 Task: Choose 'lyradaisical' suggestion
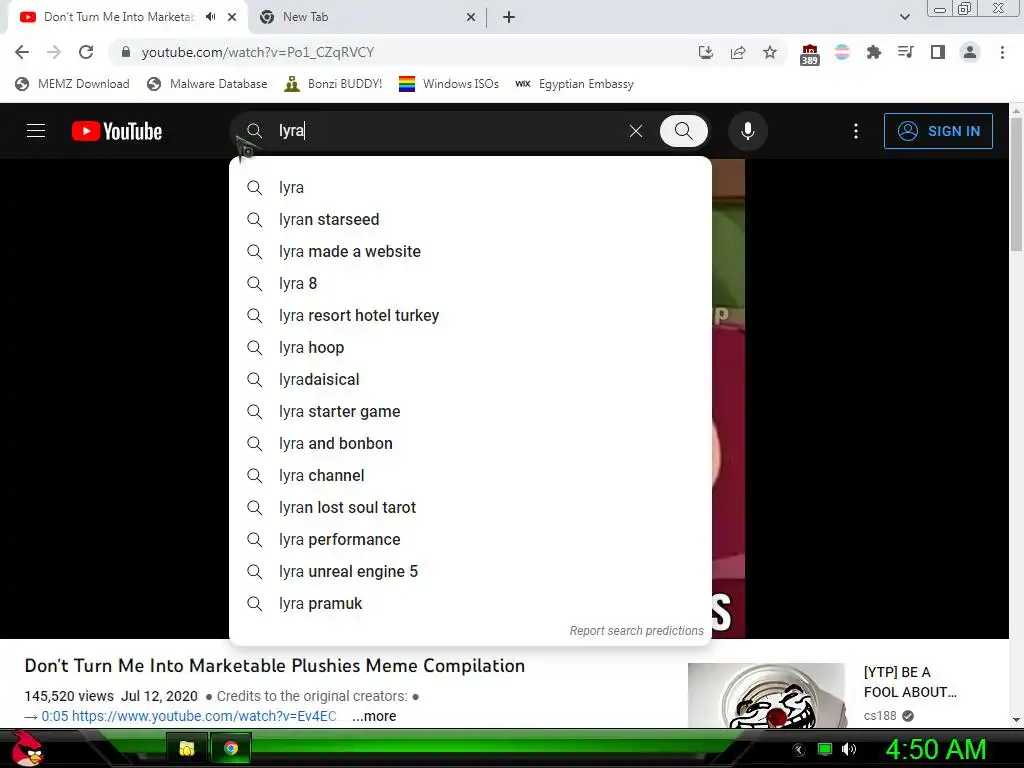point(470,379)
